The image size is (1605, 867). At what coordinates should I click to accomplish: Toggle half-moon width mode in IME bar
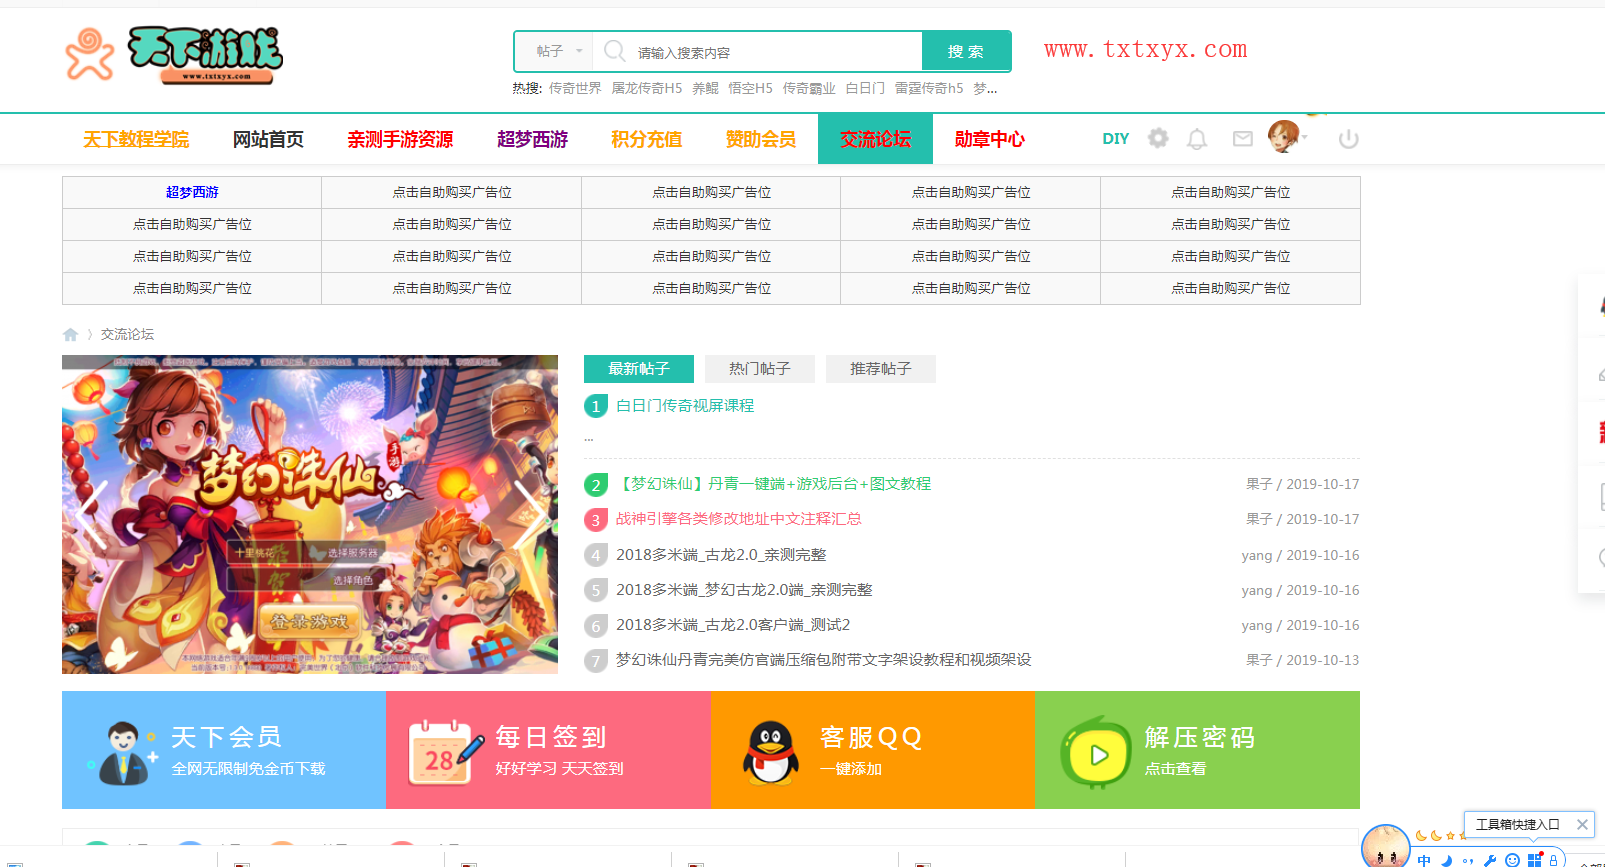tap(1446, 860)
